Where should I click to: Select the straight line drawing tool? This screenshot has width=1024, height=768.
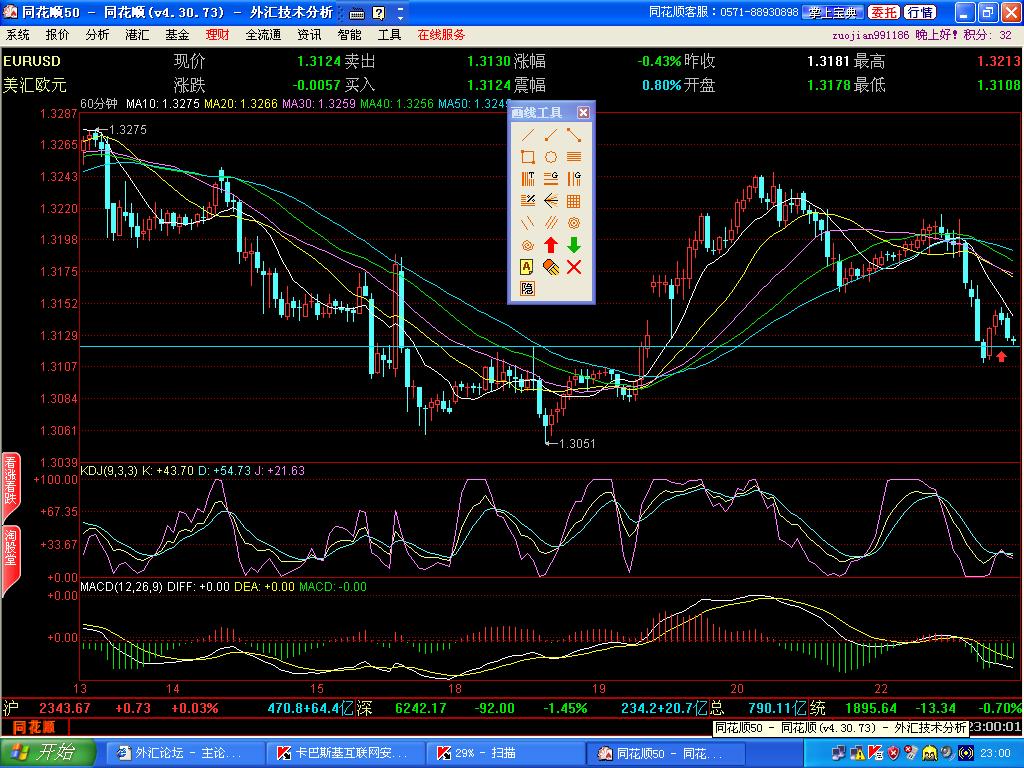(528, 135)
